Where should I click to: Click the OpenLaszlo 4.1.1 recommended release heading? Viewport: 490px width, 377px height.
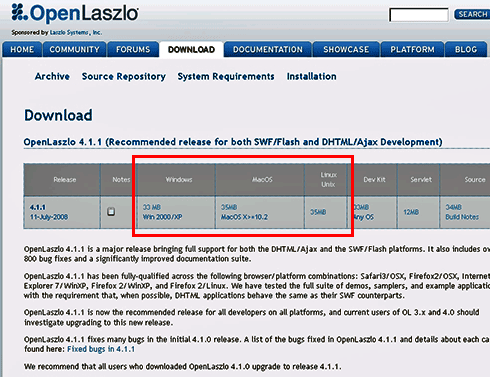pyautogui.click(x=233, y=142)
